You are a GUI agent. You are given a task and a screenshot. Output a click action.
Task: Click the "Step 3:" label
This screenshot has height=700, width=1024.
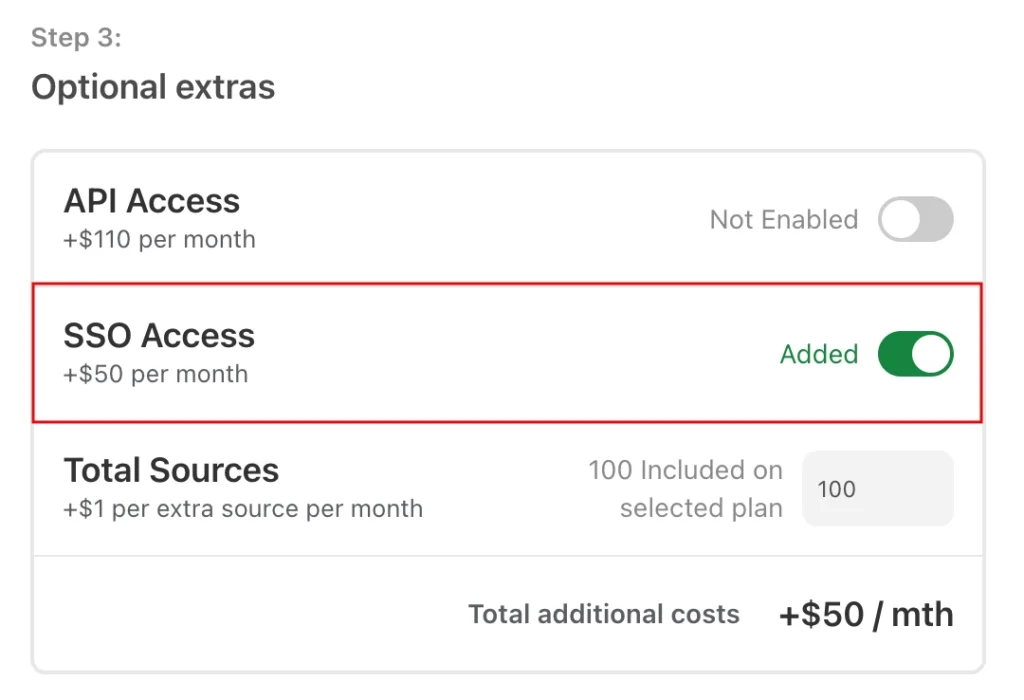[76, 38]
